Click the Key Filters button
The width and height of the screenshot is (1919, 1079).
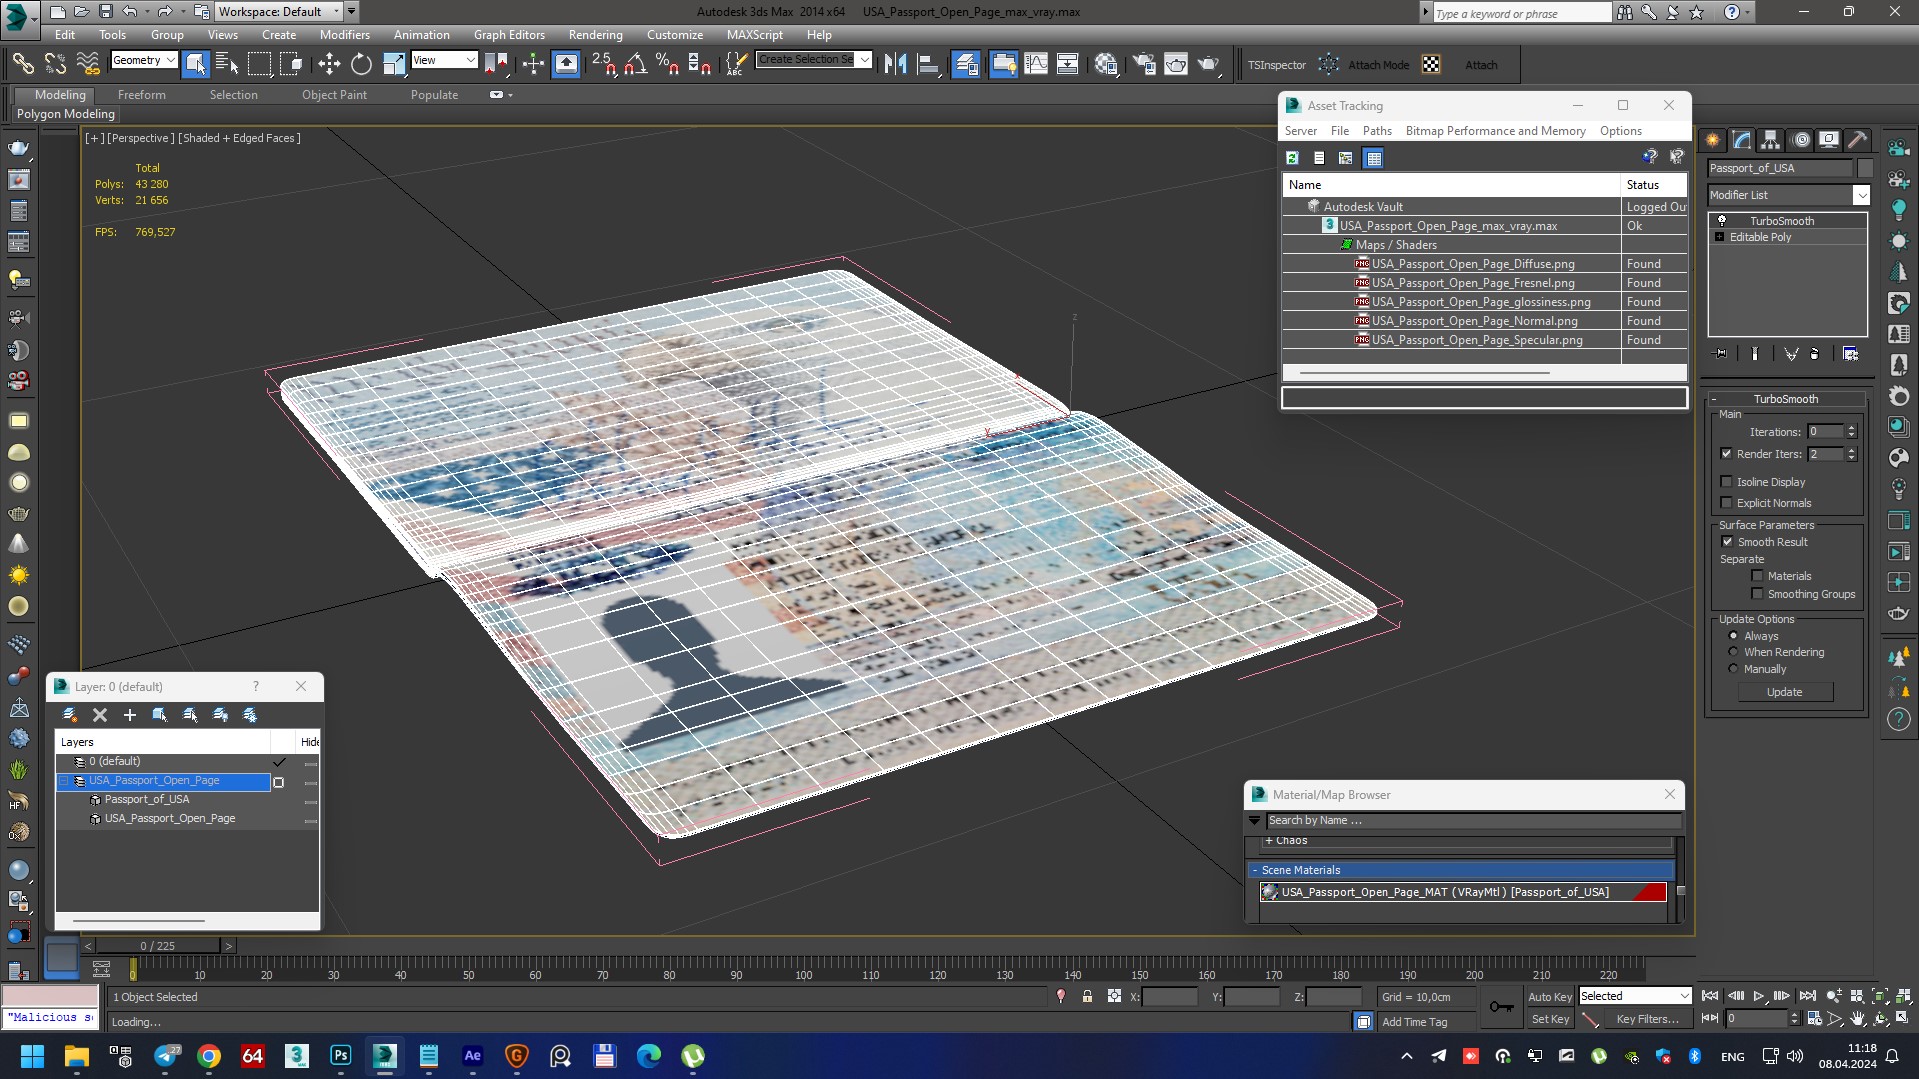[x=1647, y=1019]
